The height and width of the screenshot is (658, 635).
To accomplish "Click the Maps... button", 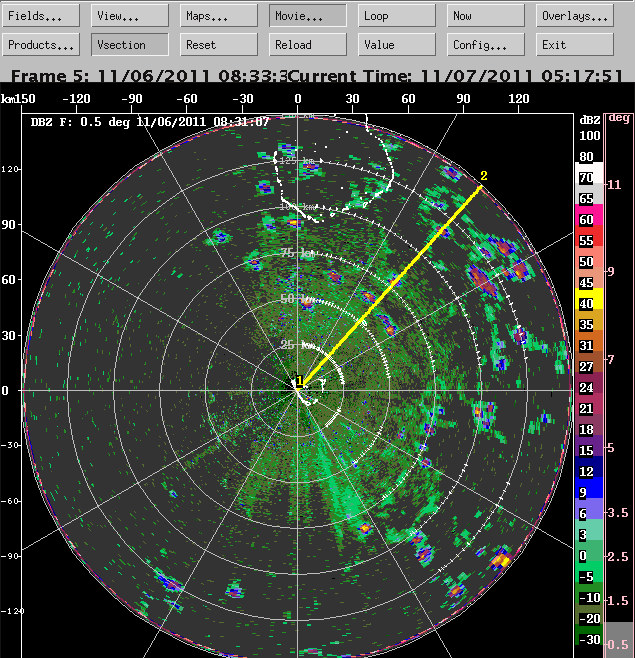I will 219,16.
